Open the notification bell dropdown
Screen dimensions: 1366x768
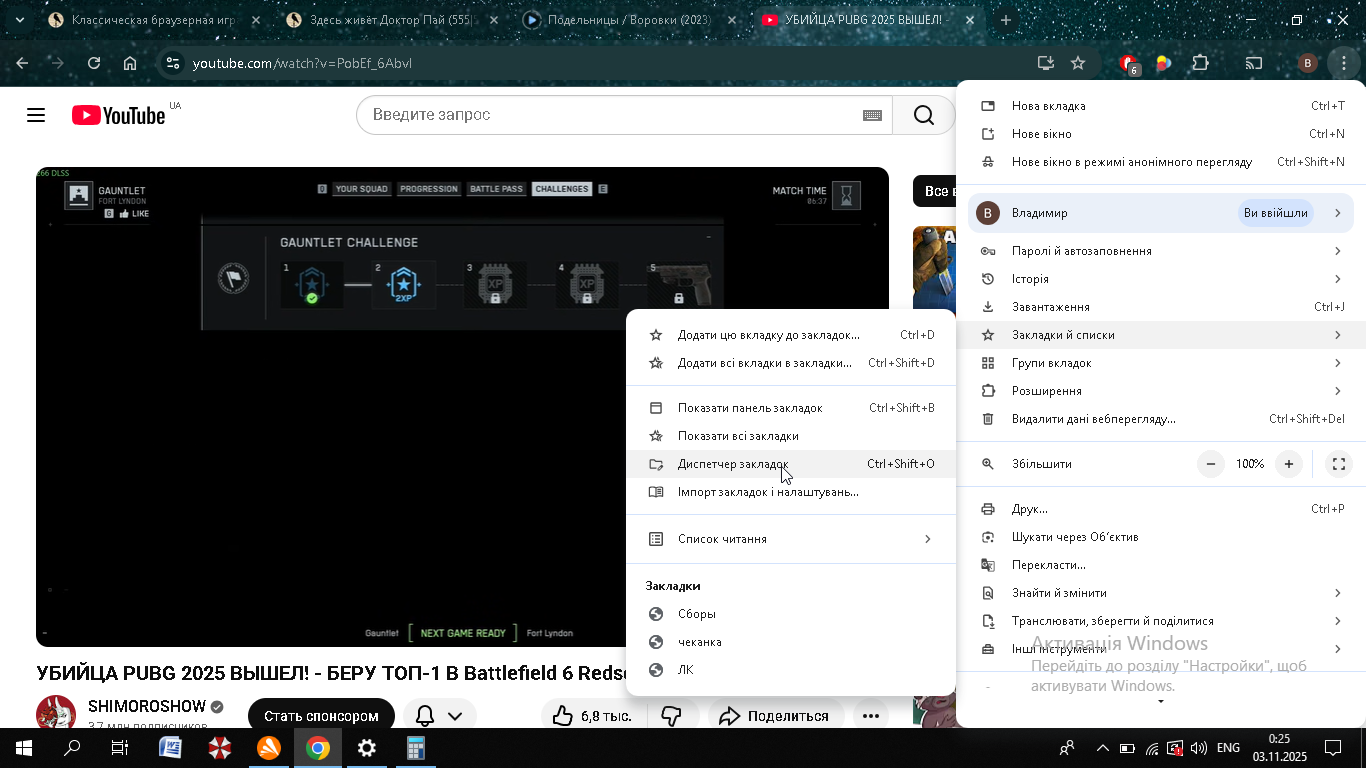[439, 716]
